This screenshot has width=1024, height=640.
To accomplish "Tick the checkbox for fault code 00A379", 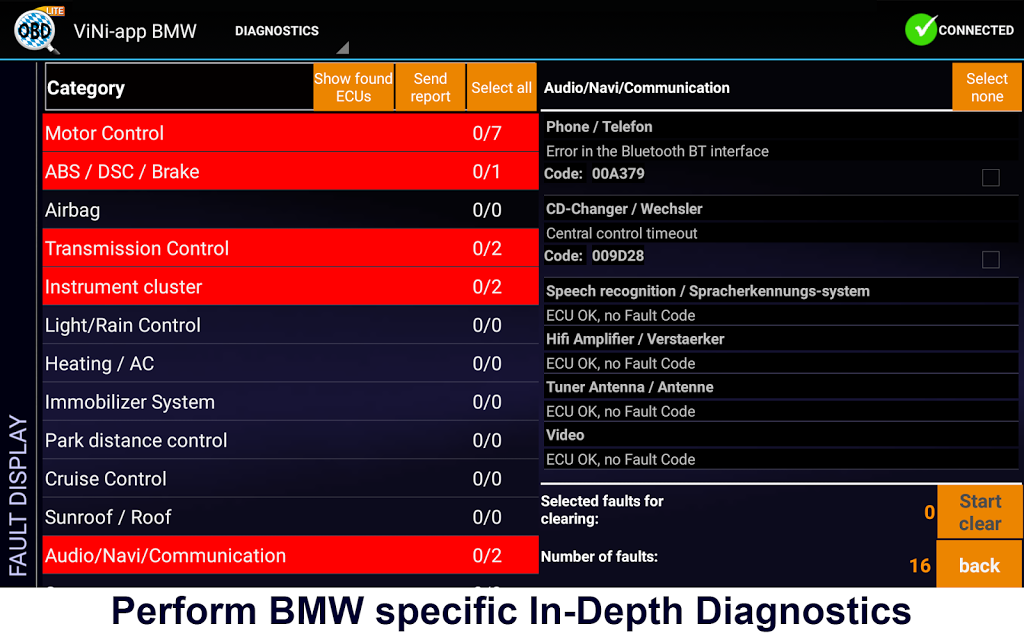I will click(990, 178).
